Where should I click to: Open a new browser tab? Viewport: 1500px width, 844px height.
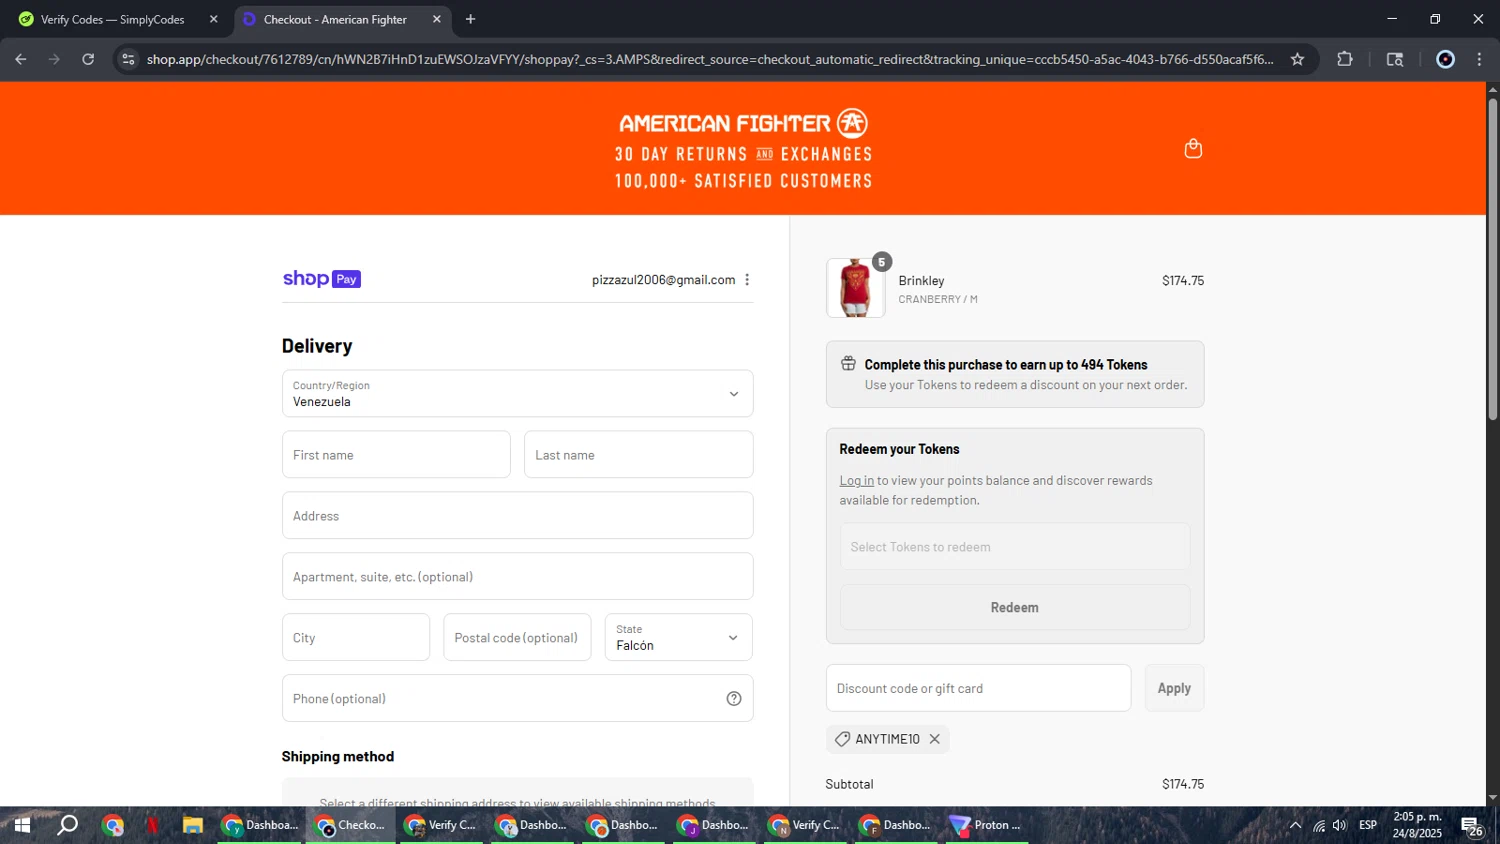pyautogui.click(x=470, y=19)
